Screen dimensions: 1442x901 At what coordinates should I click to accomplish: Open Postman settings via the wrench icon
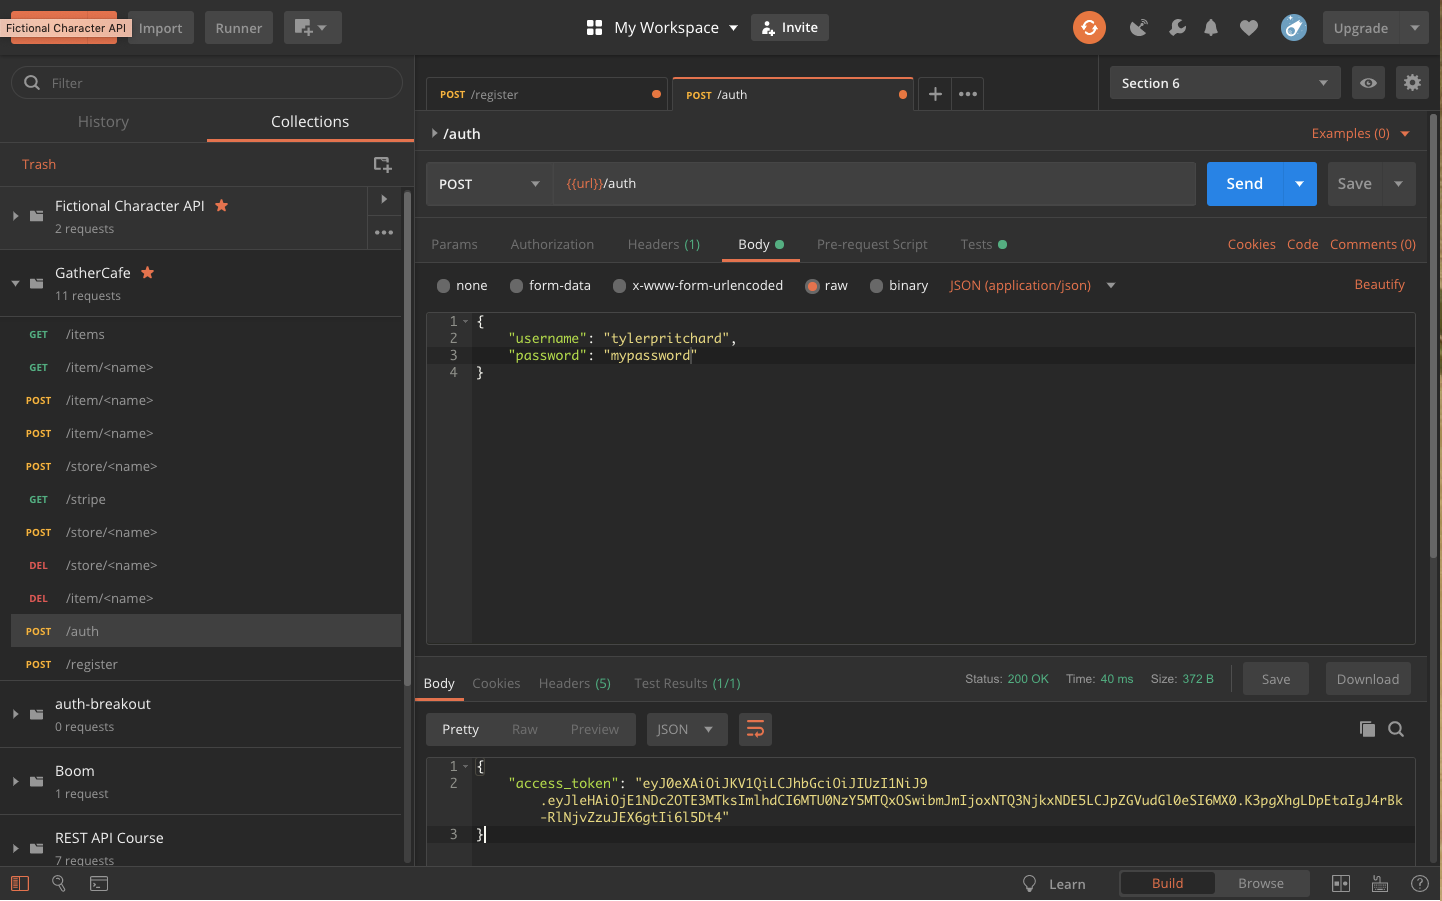pyautogui.click(x=1177, y=27)
